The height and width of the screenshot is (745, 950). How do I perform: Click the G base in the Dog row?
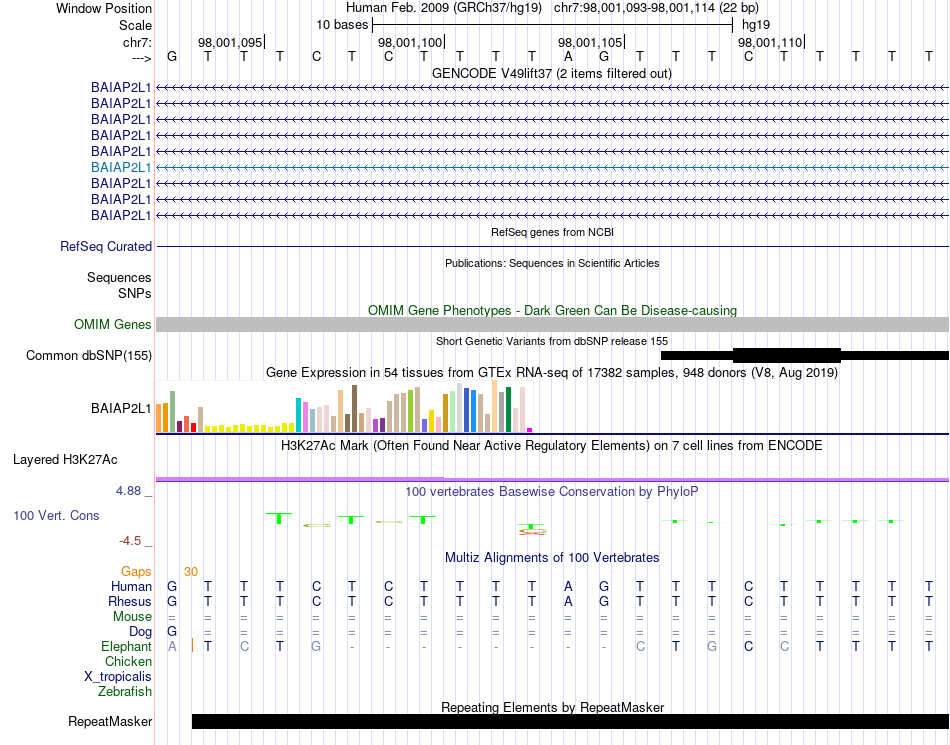[172, 632]
